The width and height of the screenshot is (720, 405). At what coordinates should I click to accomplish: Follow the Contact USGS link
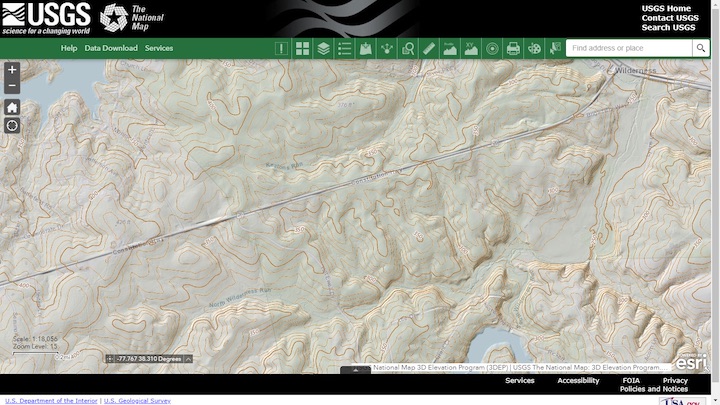point(670,18)
